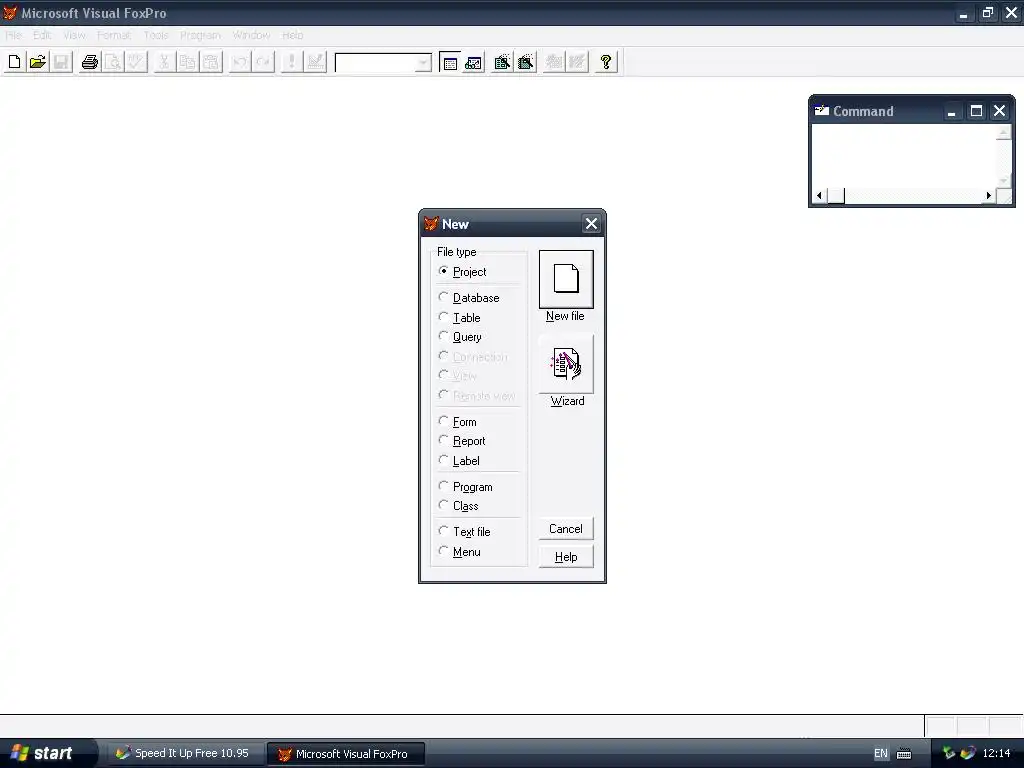1024x768 pixels.
Task: Select the Project file type
Action: [x=462, y=272]
